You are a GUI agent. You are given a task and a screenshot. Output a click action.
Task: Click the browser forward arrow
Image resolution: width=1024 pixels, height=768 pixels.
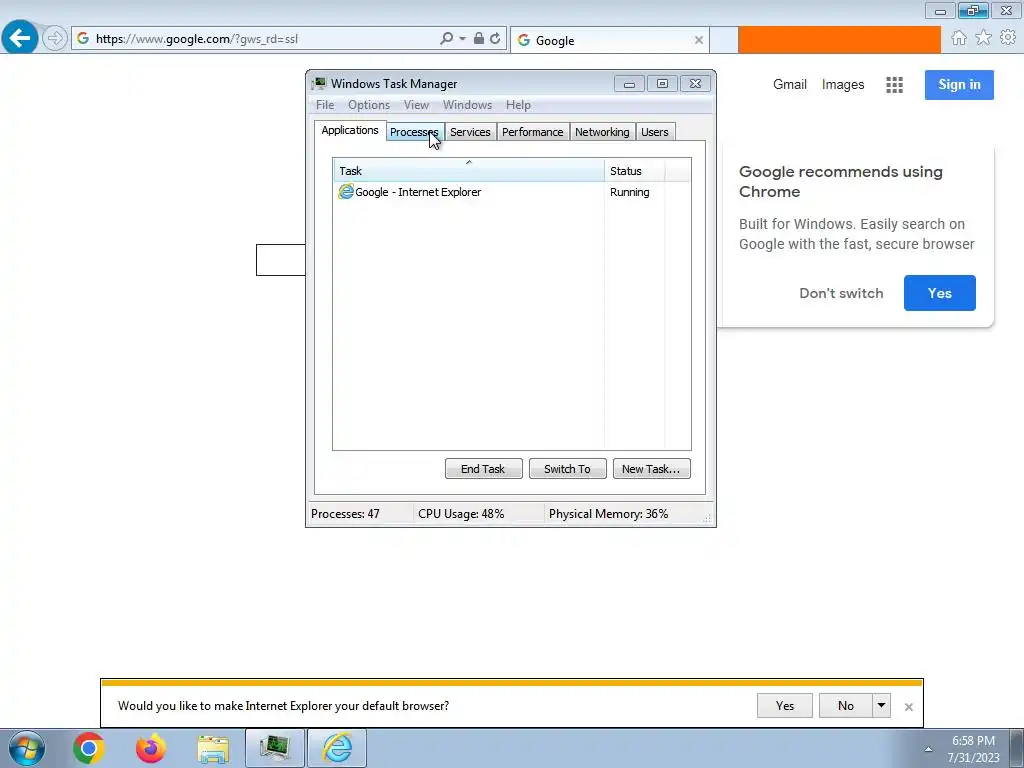(x=55, y=39)
